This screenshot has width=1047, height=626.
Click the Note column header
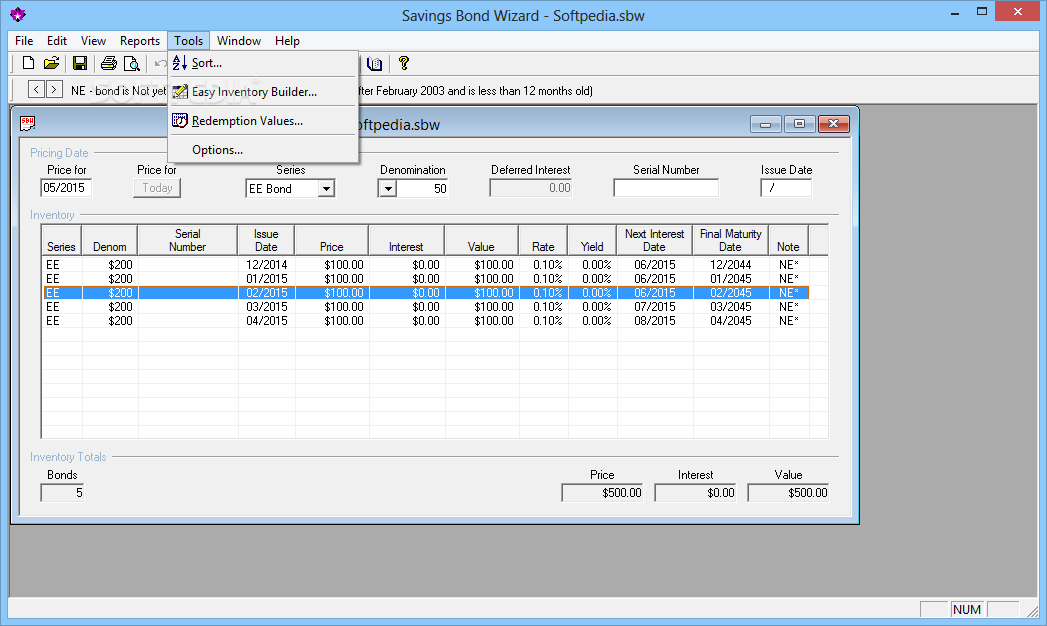(x=788, y=240)
